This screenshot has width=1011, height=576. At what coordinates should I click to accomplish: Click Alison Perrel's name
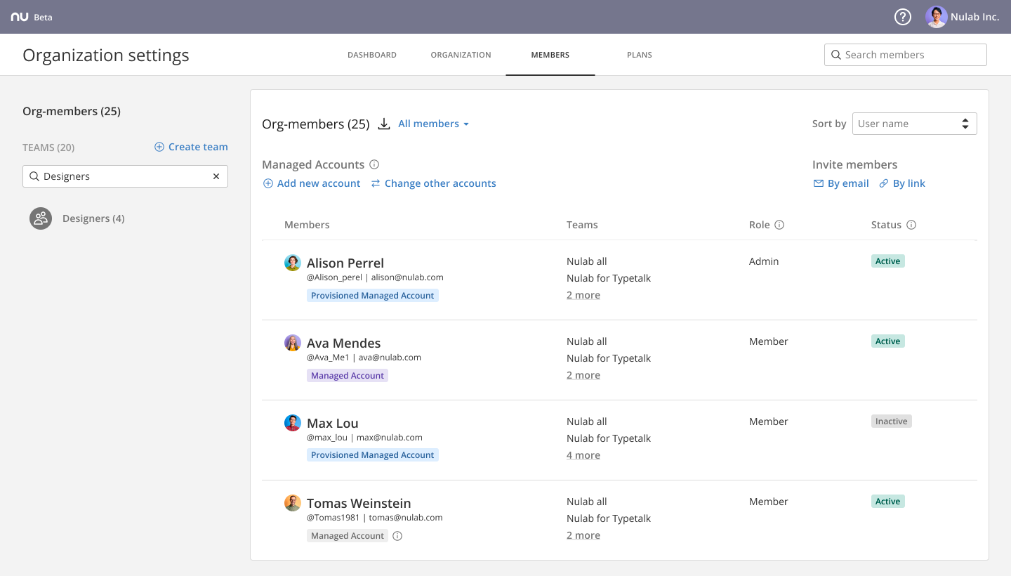(x=345, y=263)
